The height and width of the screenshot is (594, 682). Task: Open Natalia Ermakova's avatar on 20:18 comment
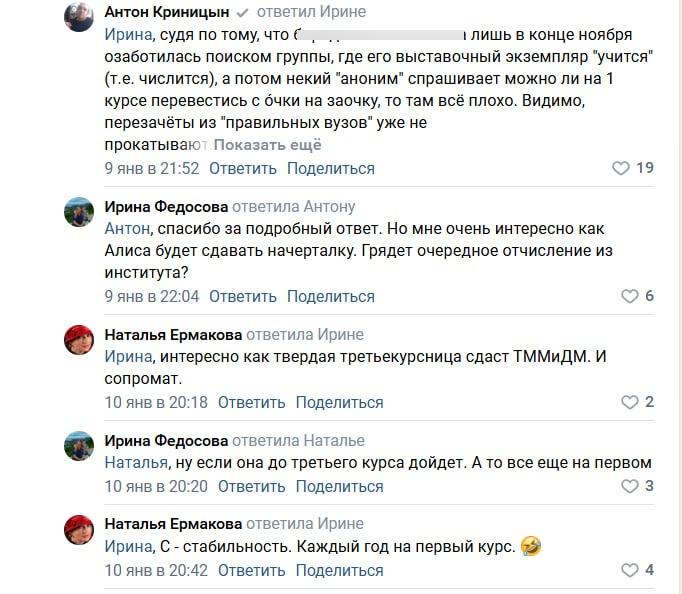pyautogui.click(x=80, y=339)
